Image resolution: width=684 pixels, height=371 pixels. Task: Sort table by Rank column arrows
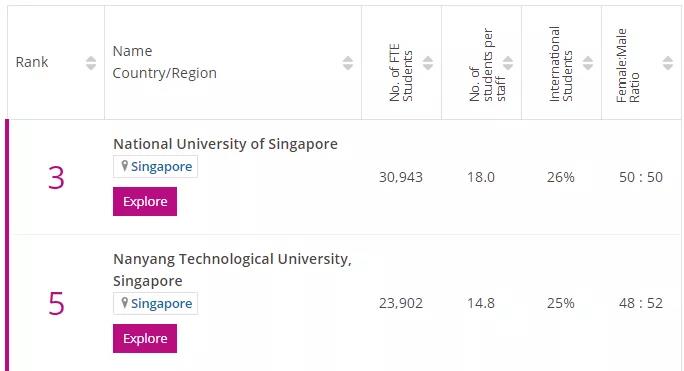tap(91, 63)
